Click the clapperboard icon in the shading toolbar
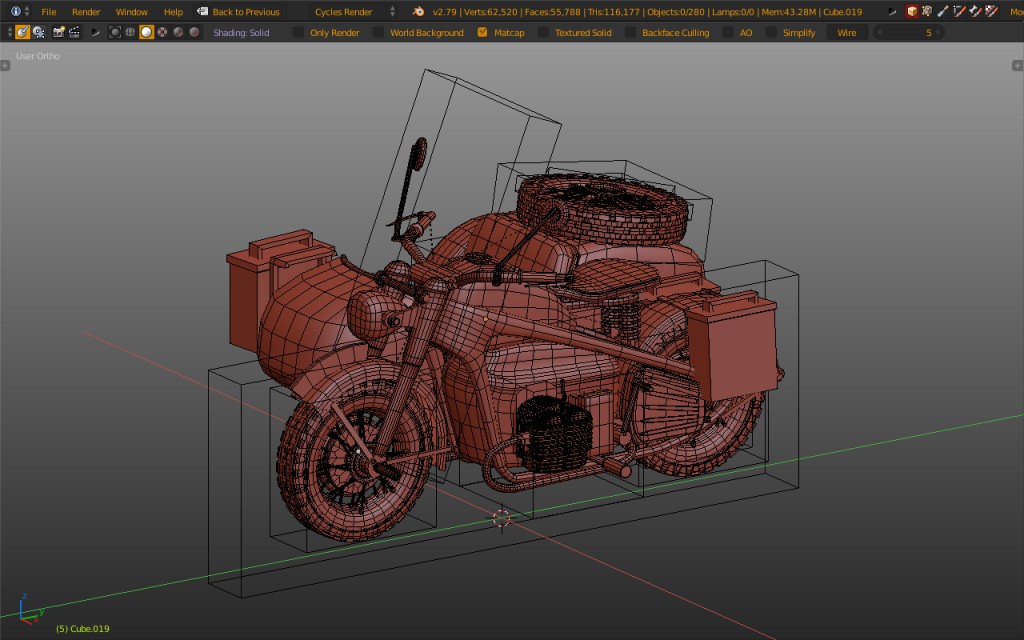 (x=74, y=32)
